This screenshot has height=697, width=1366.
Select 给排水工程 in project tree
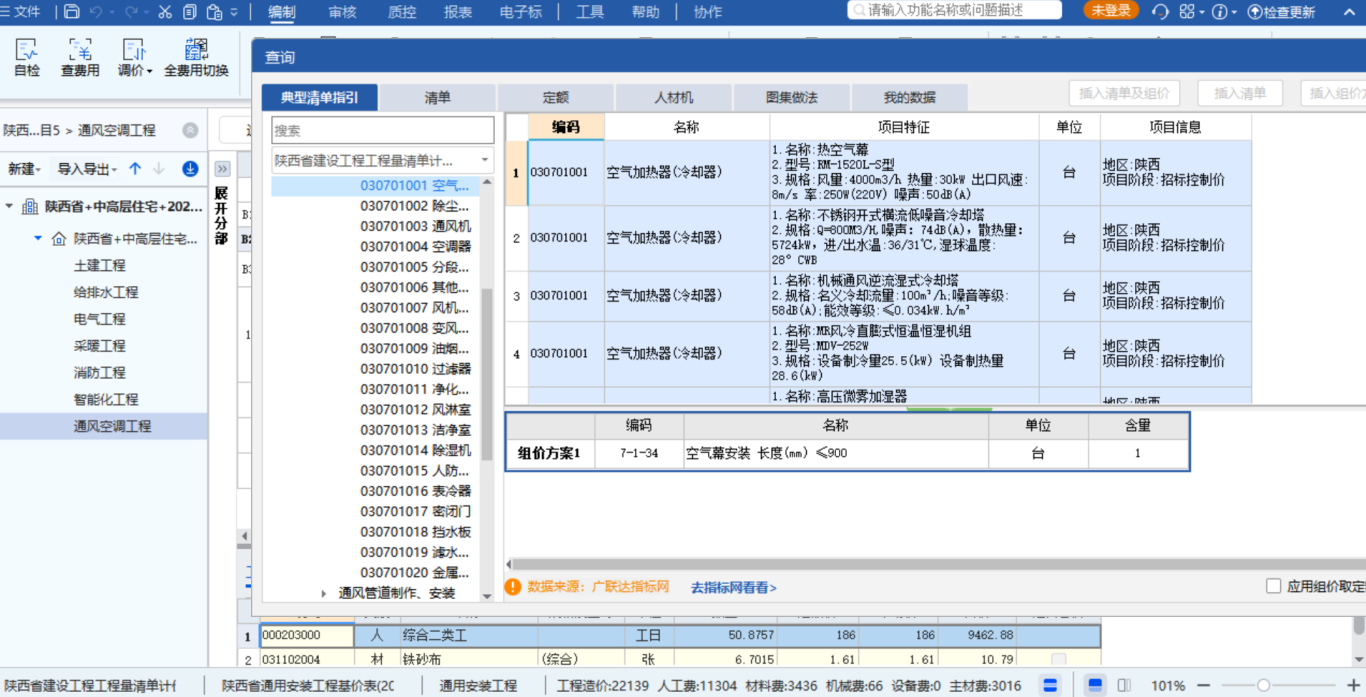(x=106, y=292)
